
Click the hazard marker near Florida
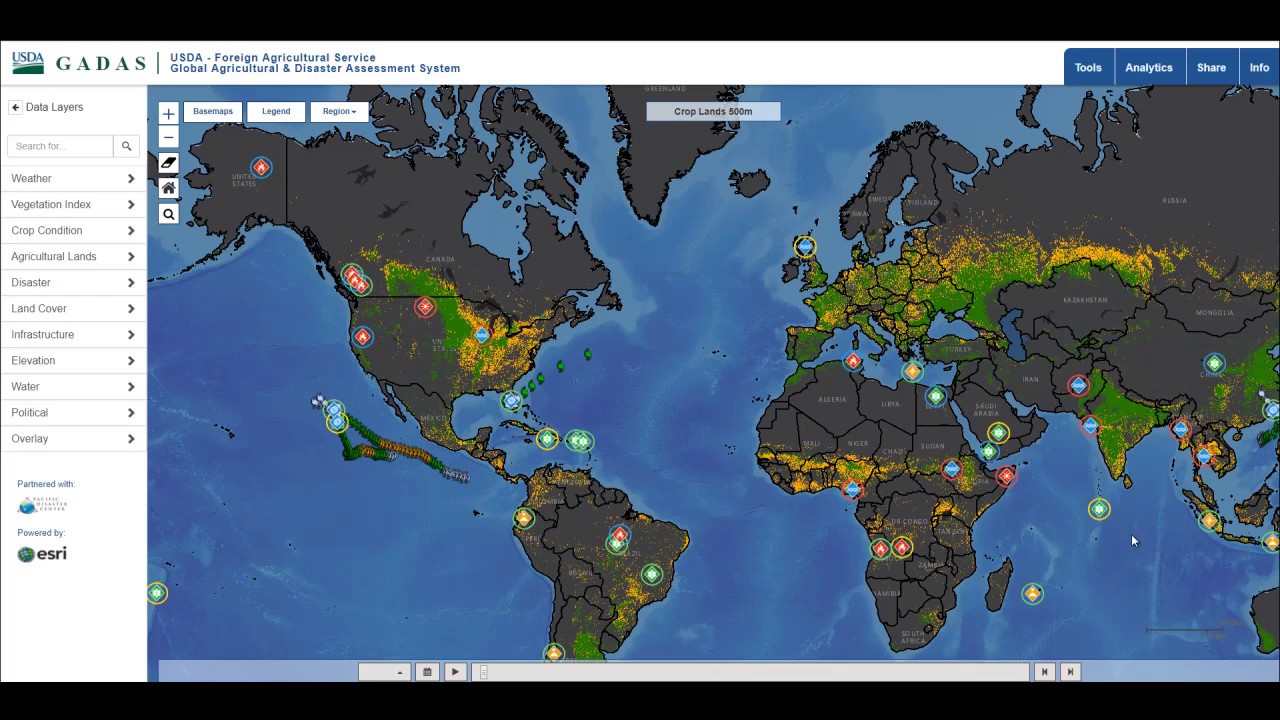[512, 401]
